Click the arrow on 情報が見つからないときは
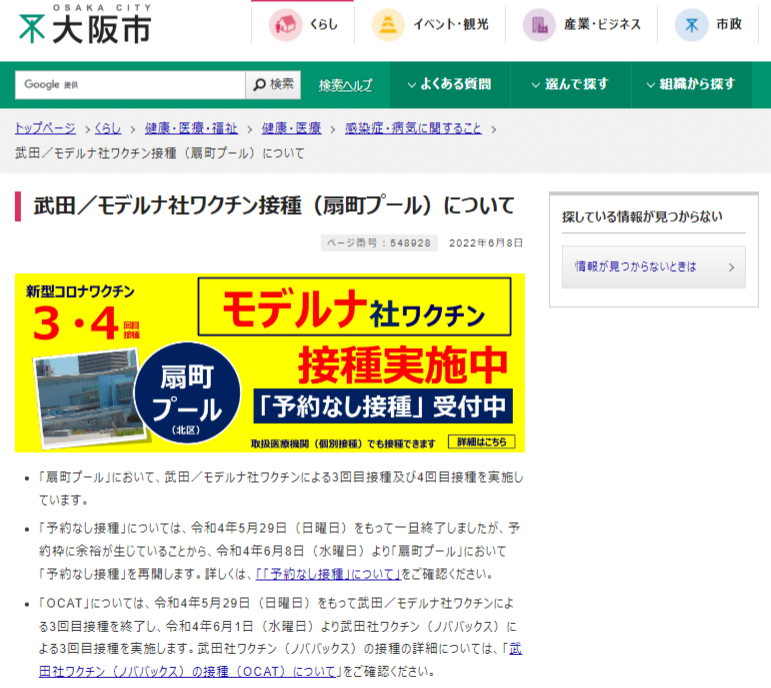Viewport: 771px width, 688px height. click(731, 267)
